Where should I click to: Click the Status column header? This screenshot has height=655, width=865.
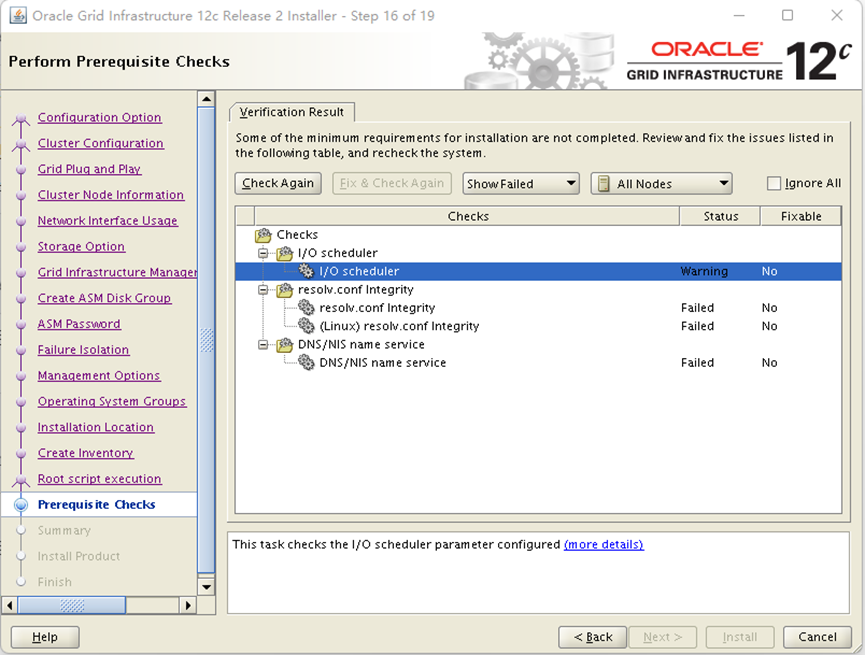pyautogui.click(x=720, y=216)
